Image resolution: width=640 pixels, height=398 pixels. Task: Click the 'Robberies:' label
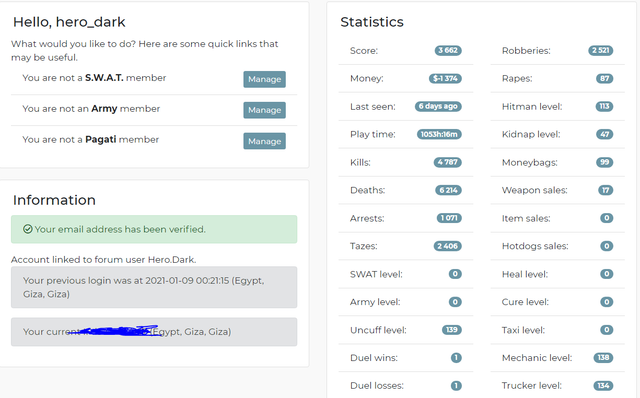click(x=526, y=51)
